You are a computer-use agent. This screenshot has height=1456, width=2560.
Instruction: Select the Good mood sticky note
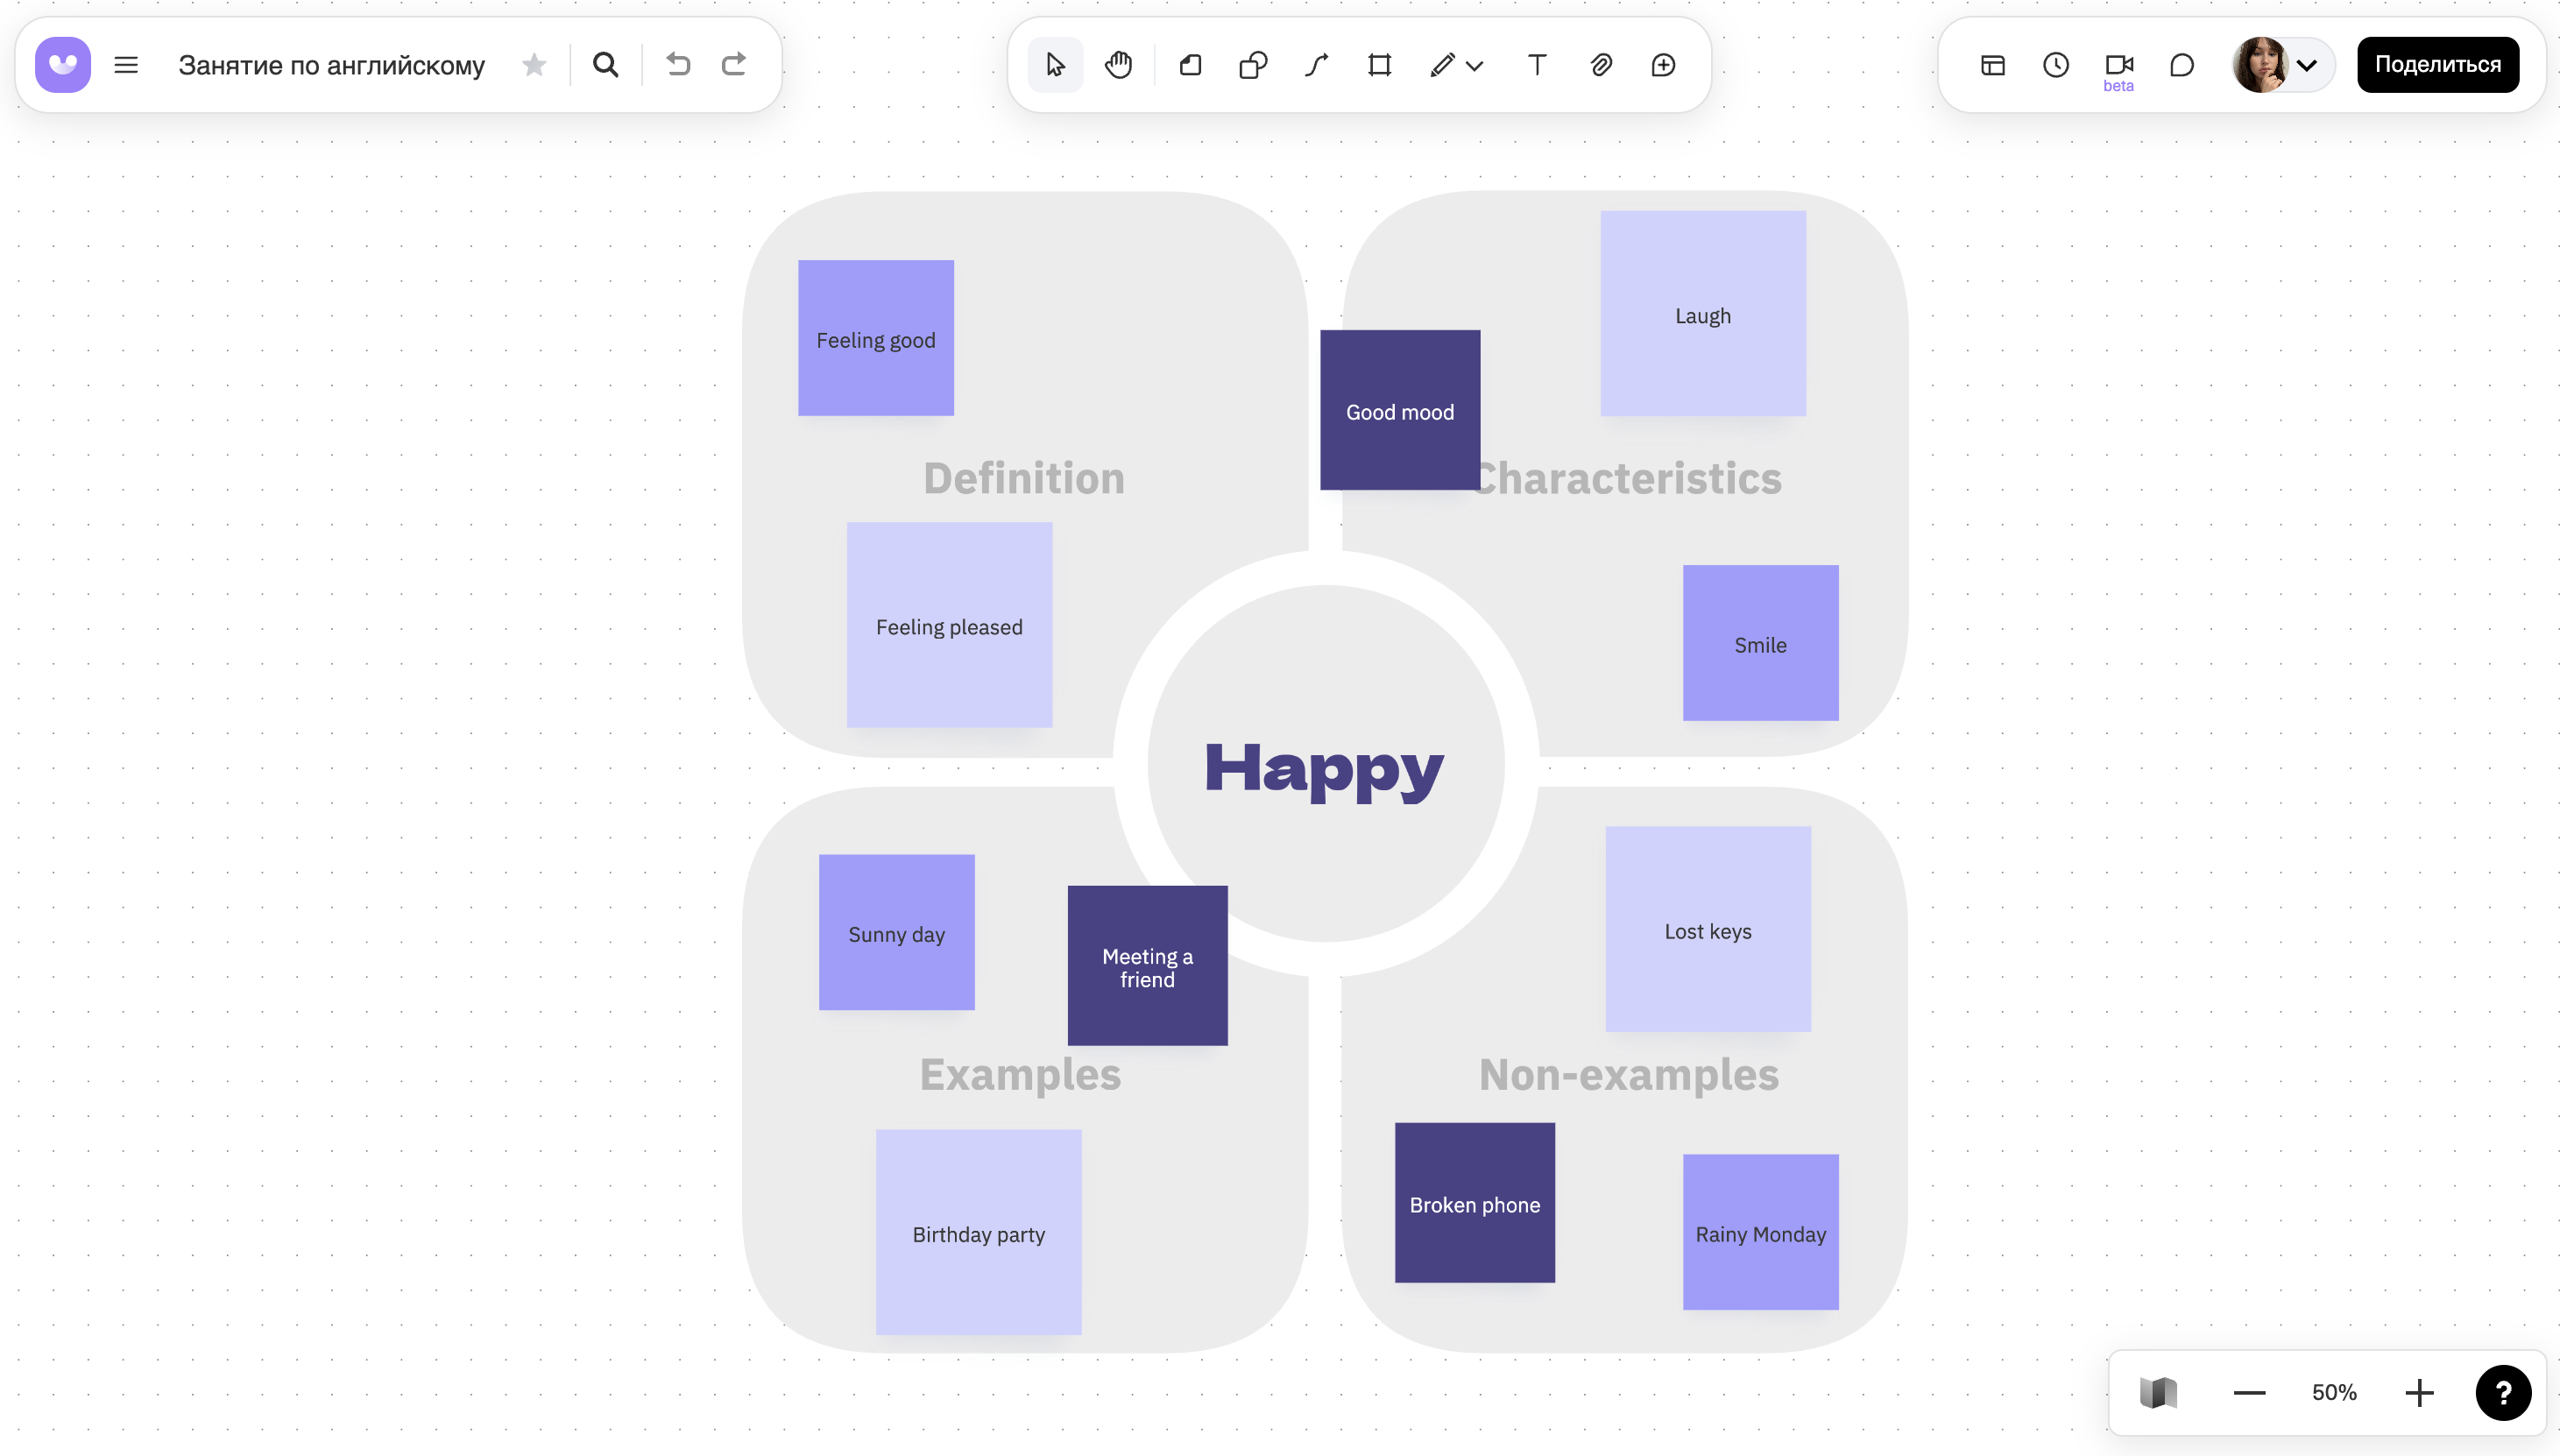(x=1400, y=410)
